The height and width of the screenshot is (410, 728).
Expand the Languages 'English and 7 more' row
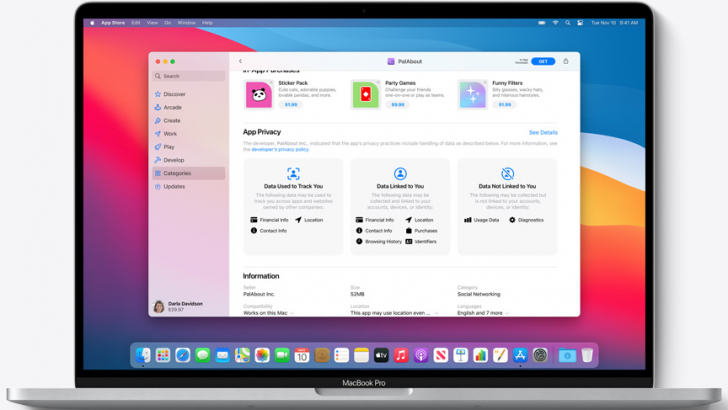pyautogui.click(x=483, y=313)
